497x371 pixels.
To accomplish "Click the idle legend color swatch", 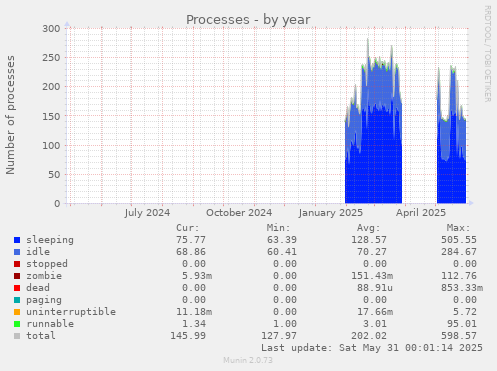I will point(17,252).
